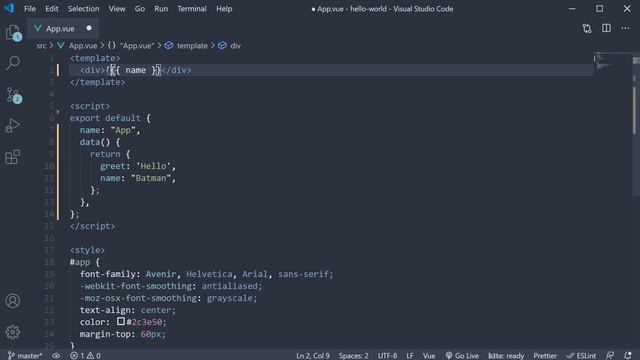Click the opening <script> tag
Image resolution: width=640 pixels, height=360 pixels.
click(x=90, y=106)
